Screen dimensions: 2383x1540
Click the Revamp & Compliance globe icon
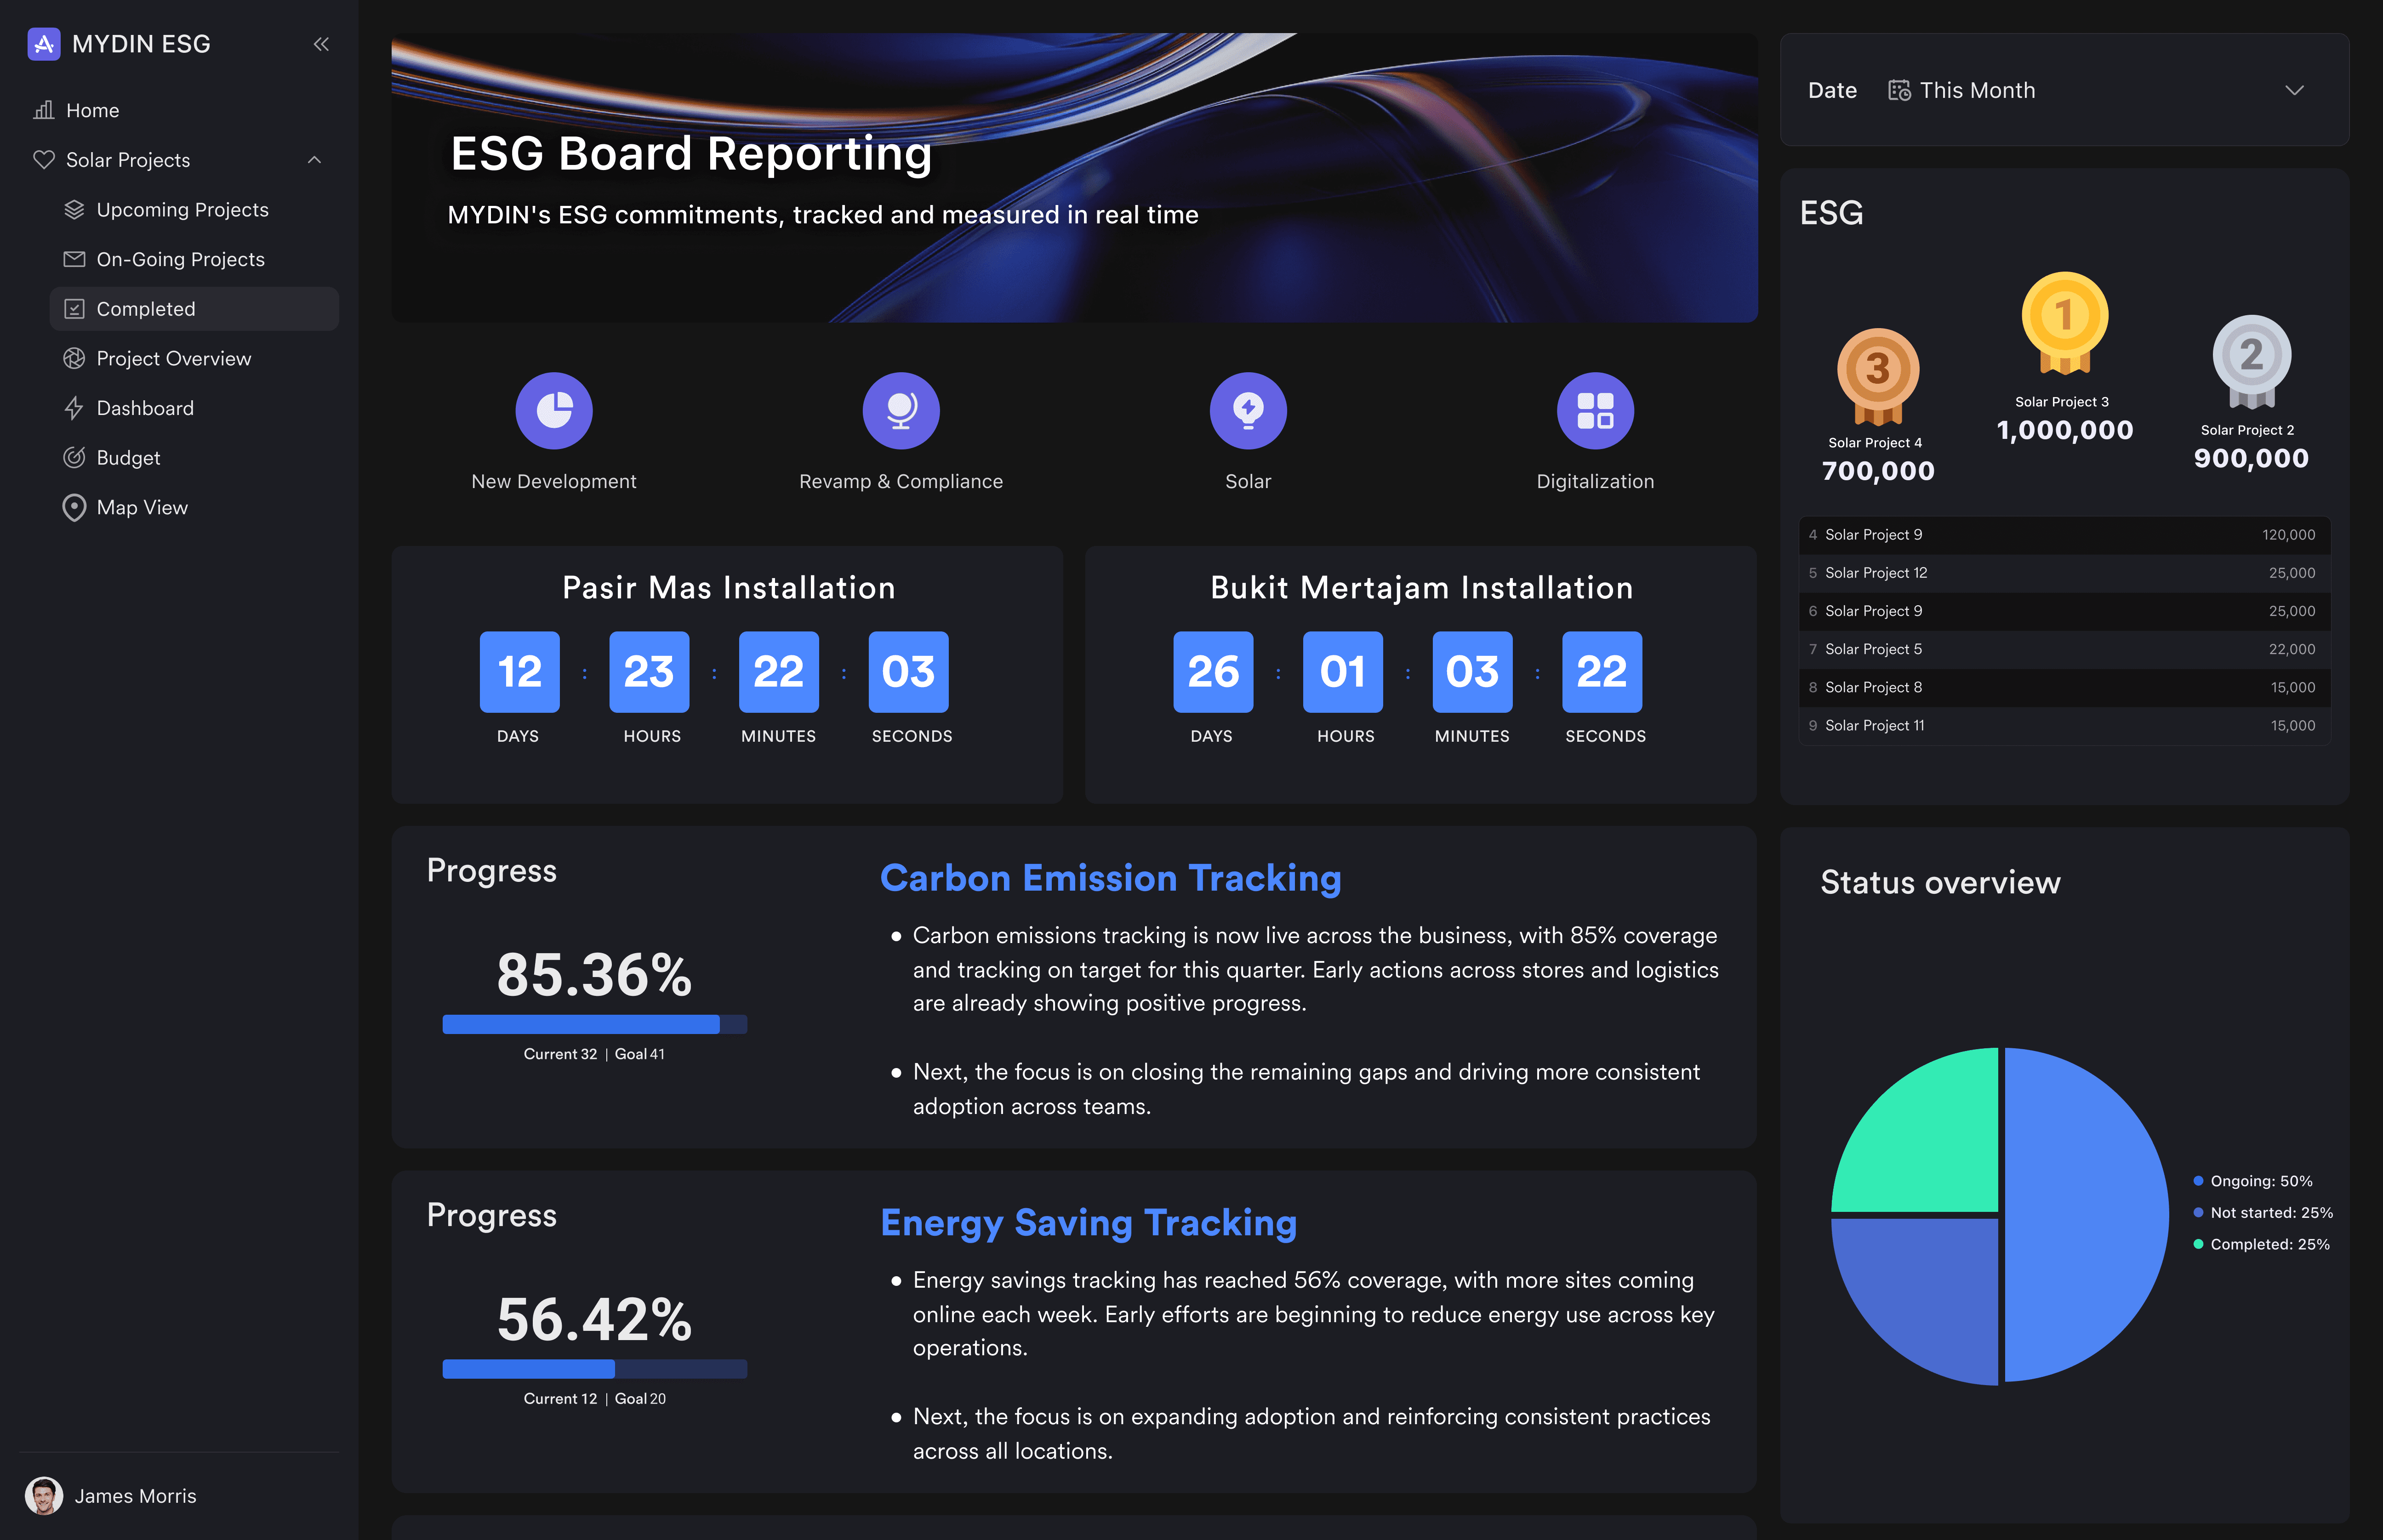coord(900,409)
